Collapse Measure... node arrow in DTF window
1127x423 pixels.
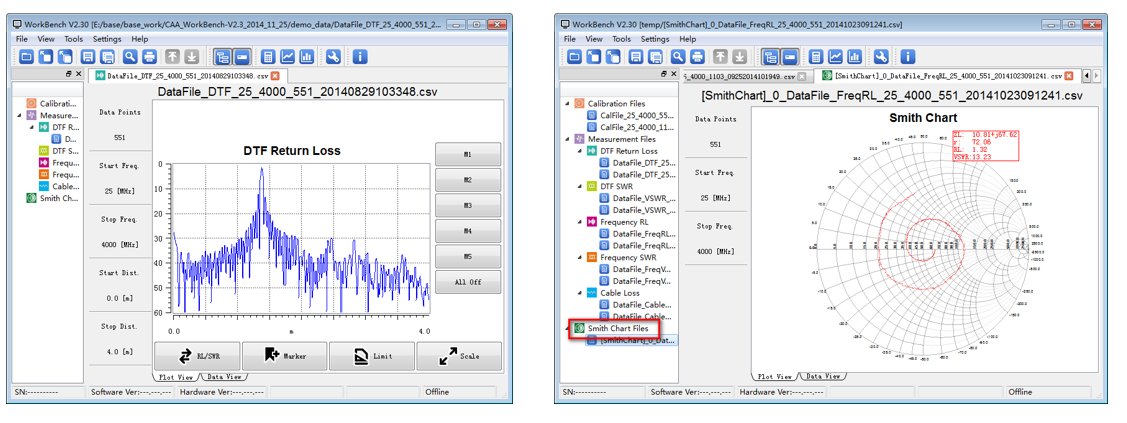point(19,115)
